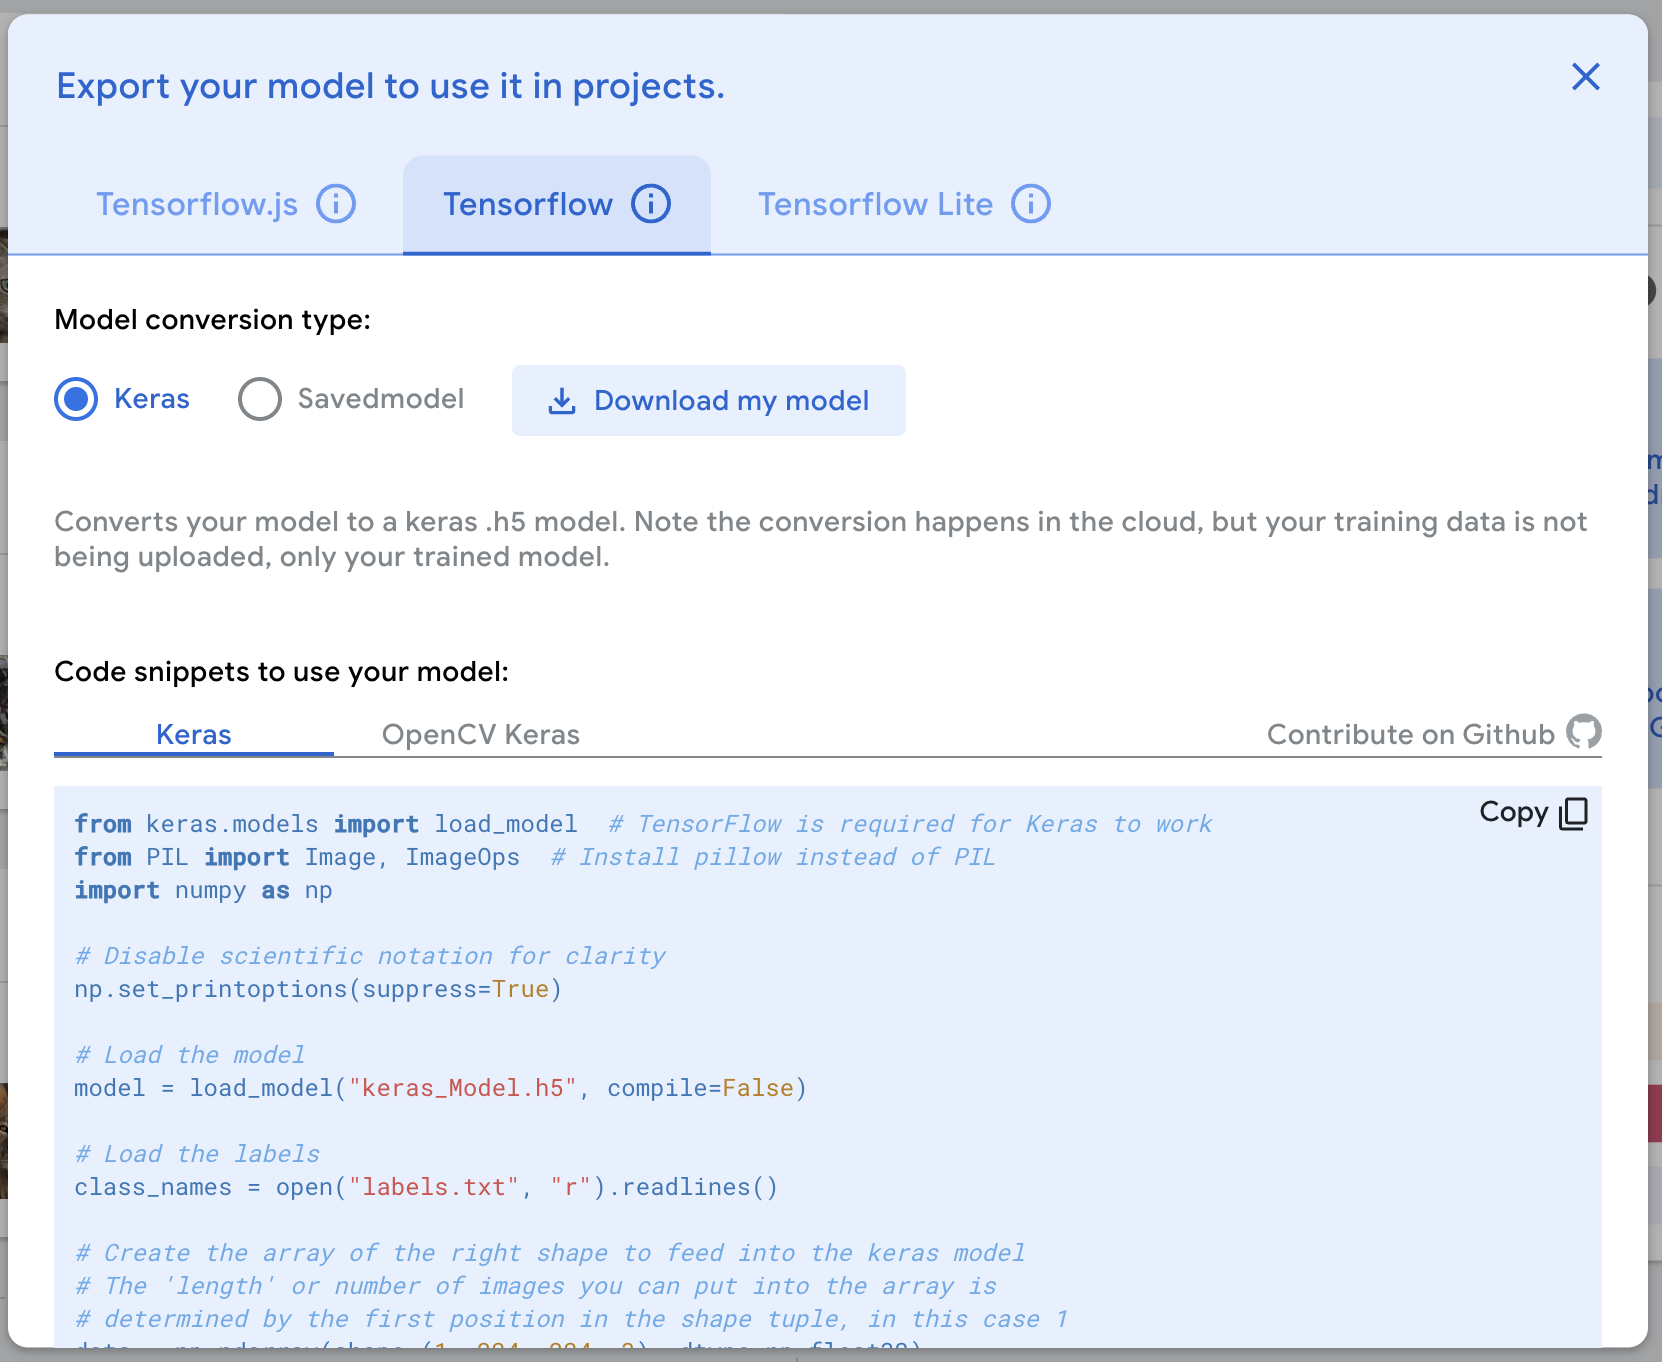The image size is (1662, 1362).
Task: Click the copy clipboard icon
Action: tap(1574, 813)
